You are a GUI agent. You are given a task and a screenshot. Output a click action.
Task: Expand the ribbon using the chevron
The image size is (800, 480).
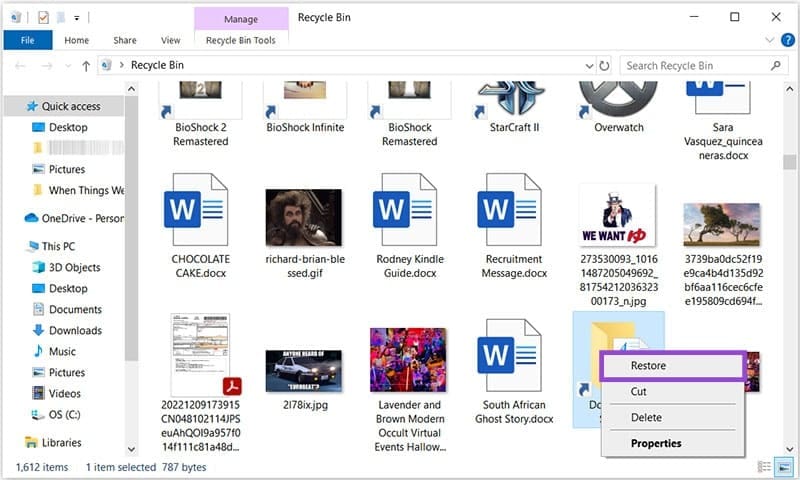[x=770, y=40]
